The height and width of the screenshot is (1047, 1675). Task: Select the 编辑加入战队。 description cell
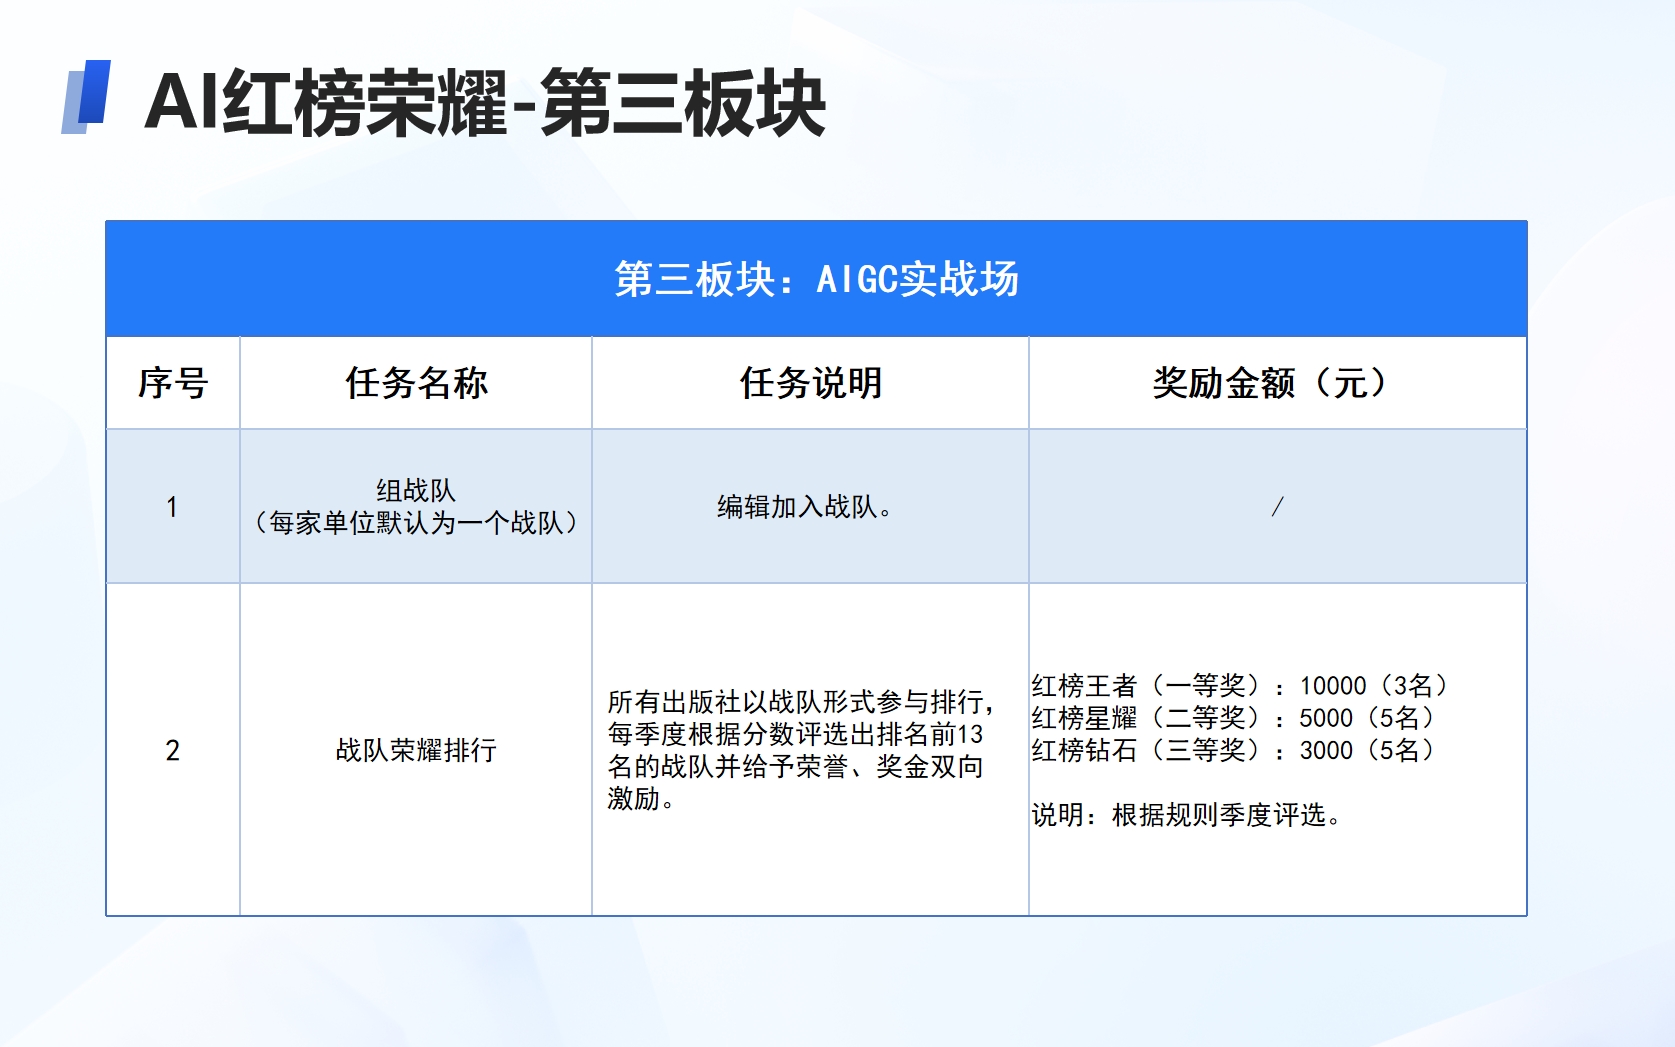806,507
